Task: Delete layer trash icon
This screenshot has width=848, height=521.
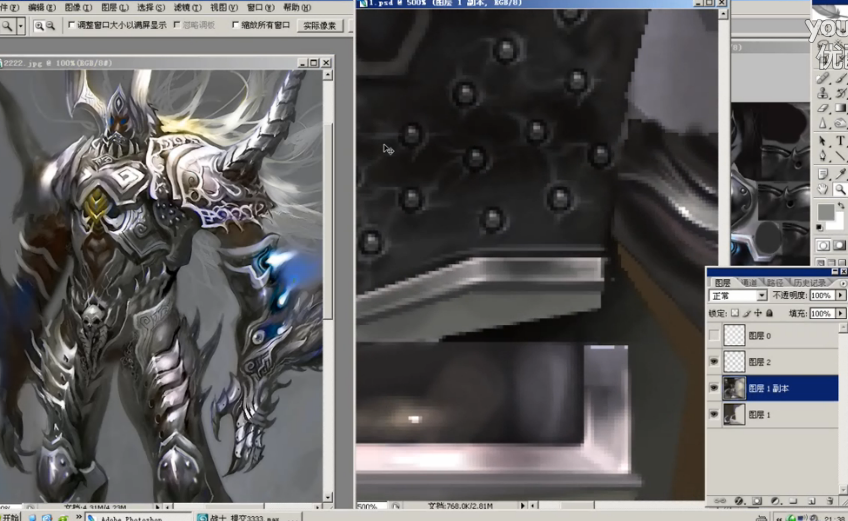Action: [x=830, y=501]
